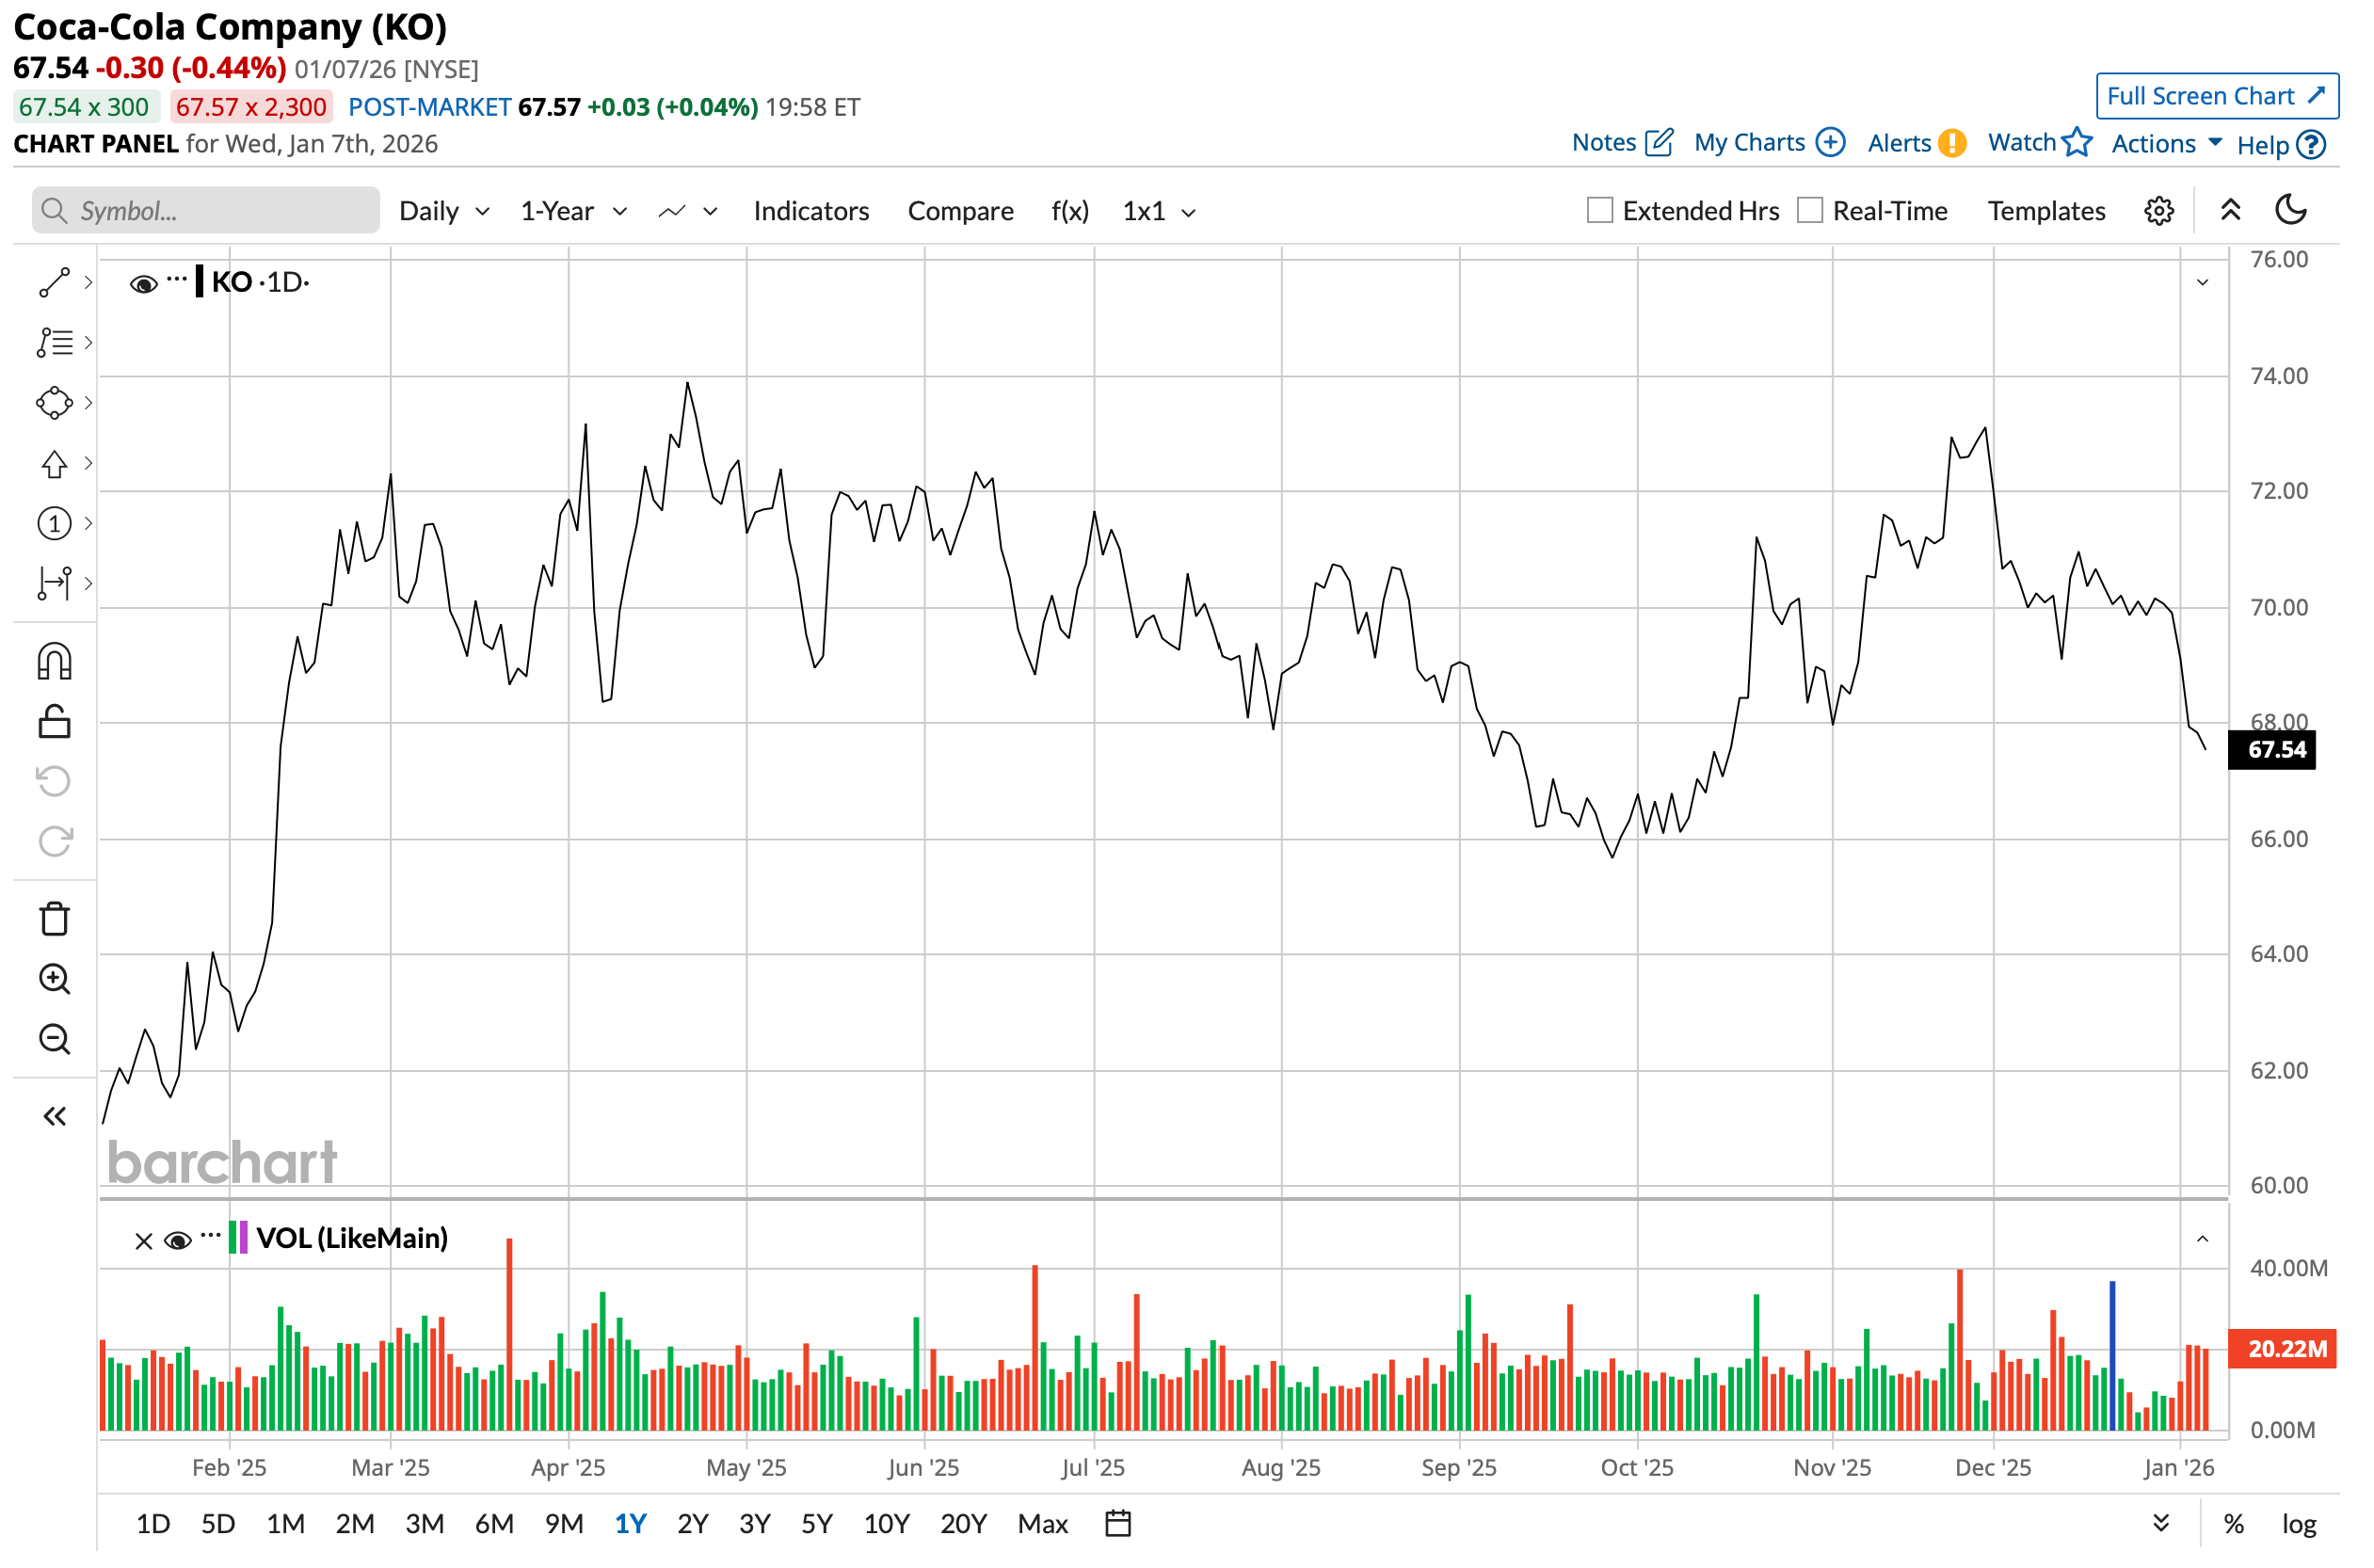The height and width of the screenshot is (1568, 2374).
Task: Open the 1-Year period dropdown
Action: (574, 211)
